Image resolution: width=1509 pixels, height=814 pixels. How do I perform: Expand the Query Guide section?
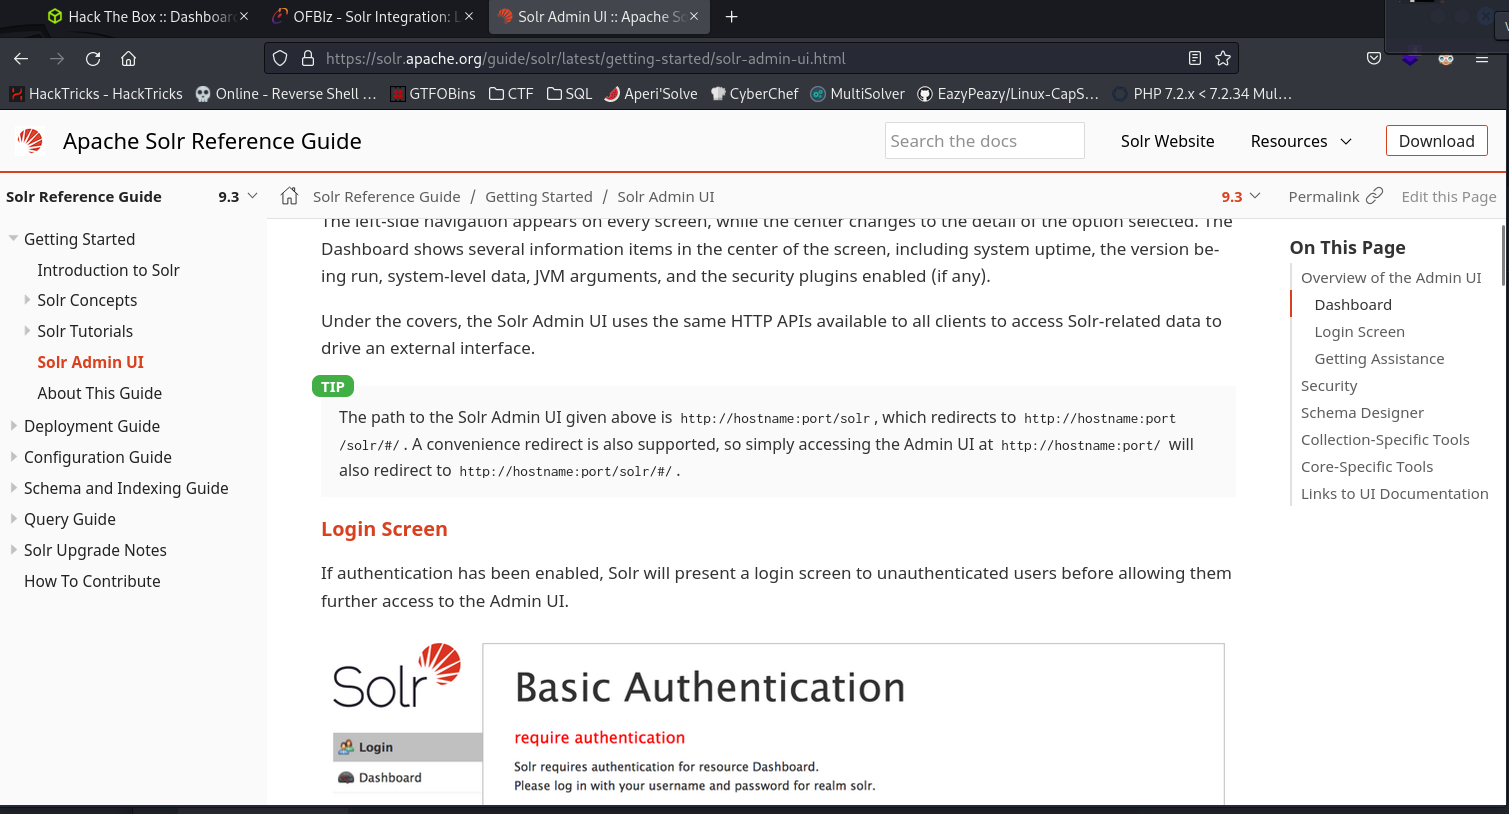point(13,519)
